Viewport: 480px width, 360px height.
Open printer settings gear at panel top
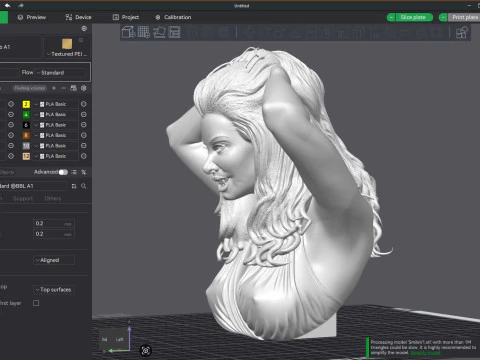click(84, 29)
